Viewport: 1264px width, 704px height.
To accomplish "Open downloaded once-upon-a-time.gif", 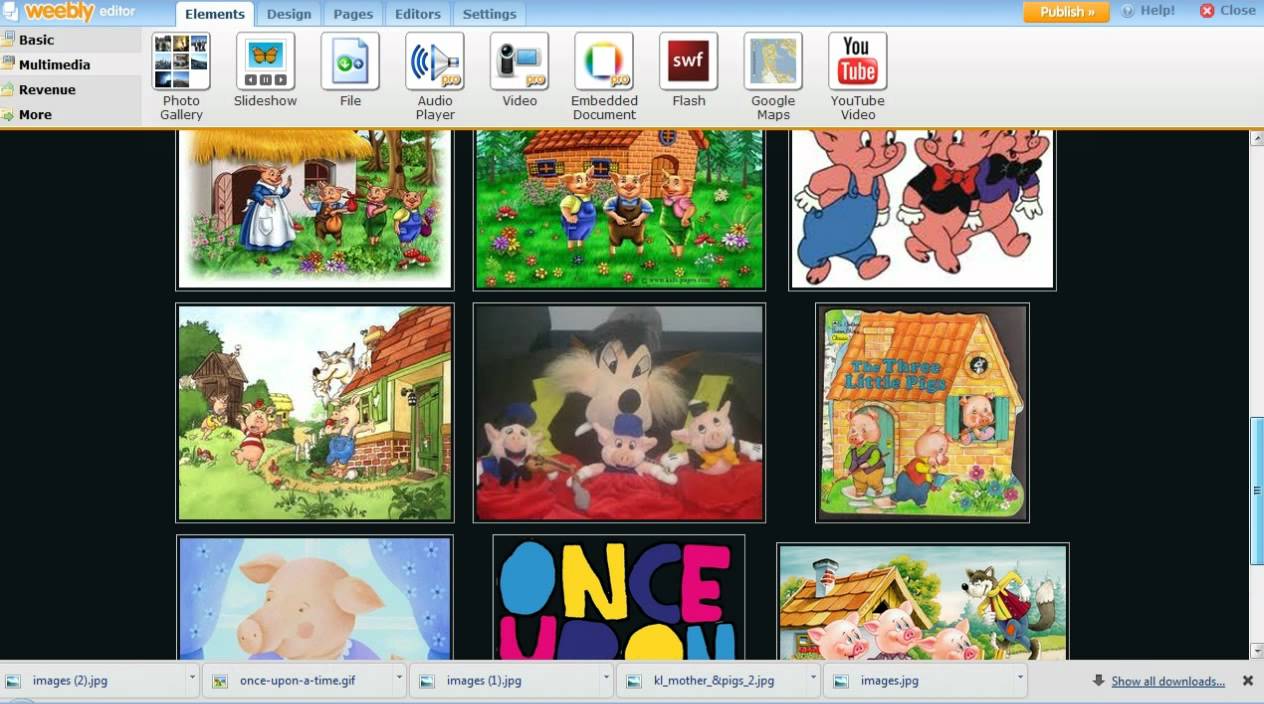I will point(298,681).
